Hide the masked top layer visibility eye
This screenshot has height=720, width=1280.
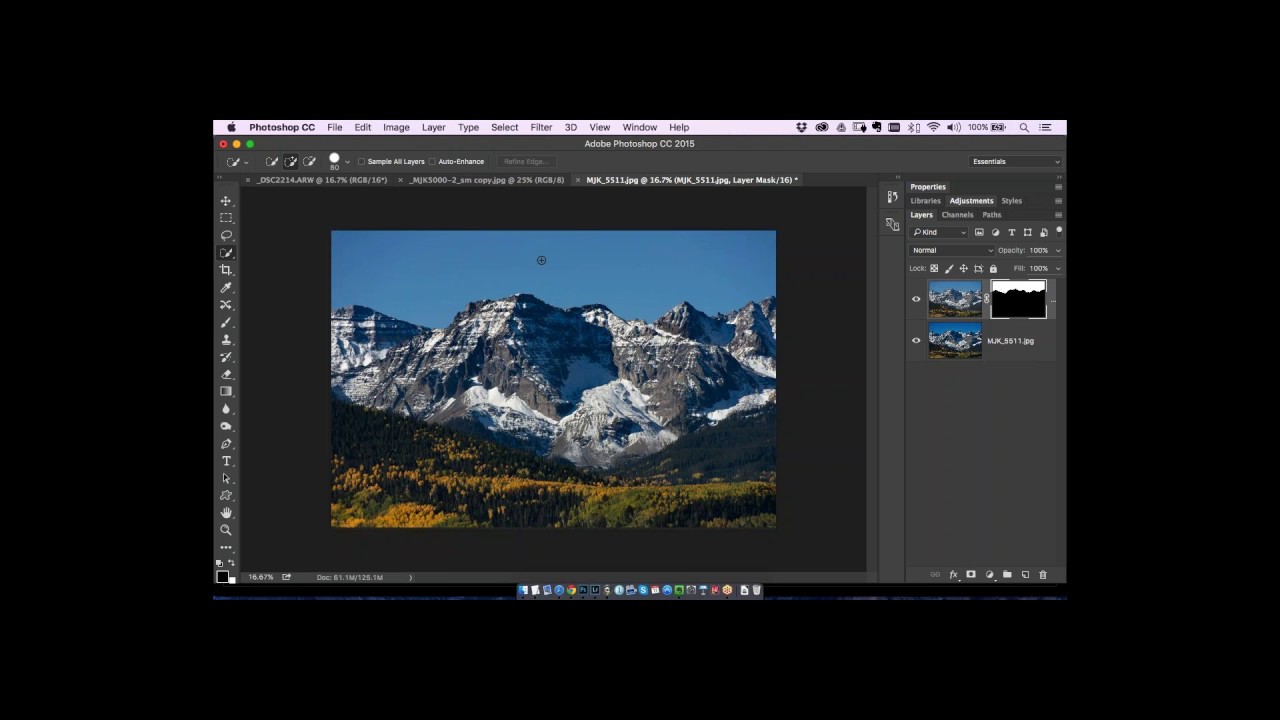coord(916,299)
